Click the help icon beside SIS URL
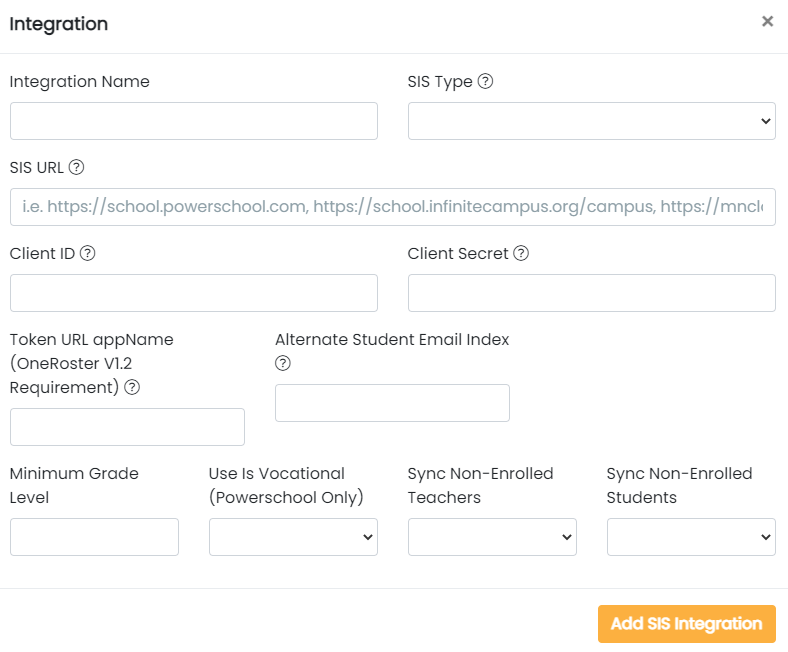Screen dimensions: 788x652 click(x=76, y=167)
